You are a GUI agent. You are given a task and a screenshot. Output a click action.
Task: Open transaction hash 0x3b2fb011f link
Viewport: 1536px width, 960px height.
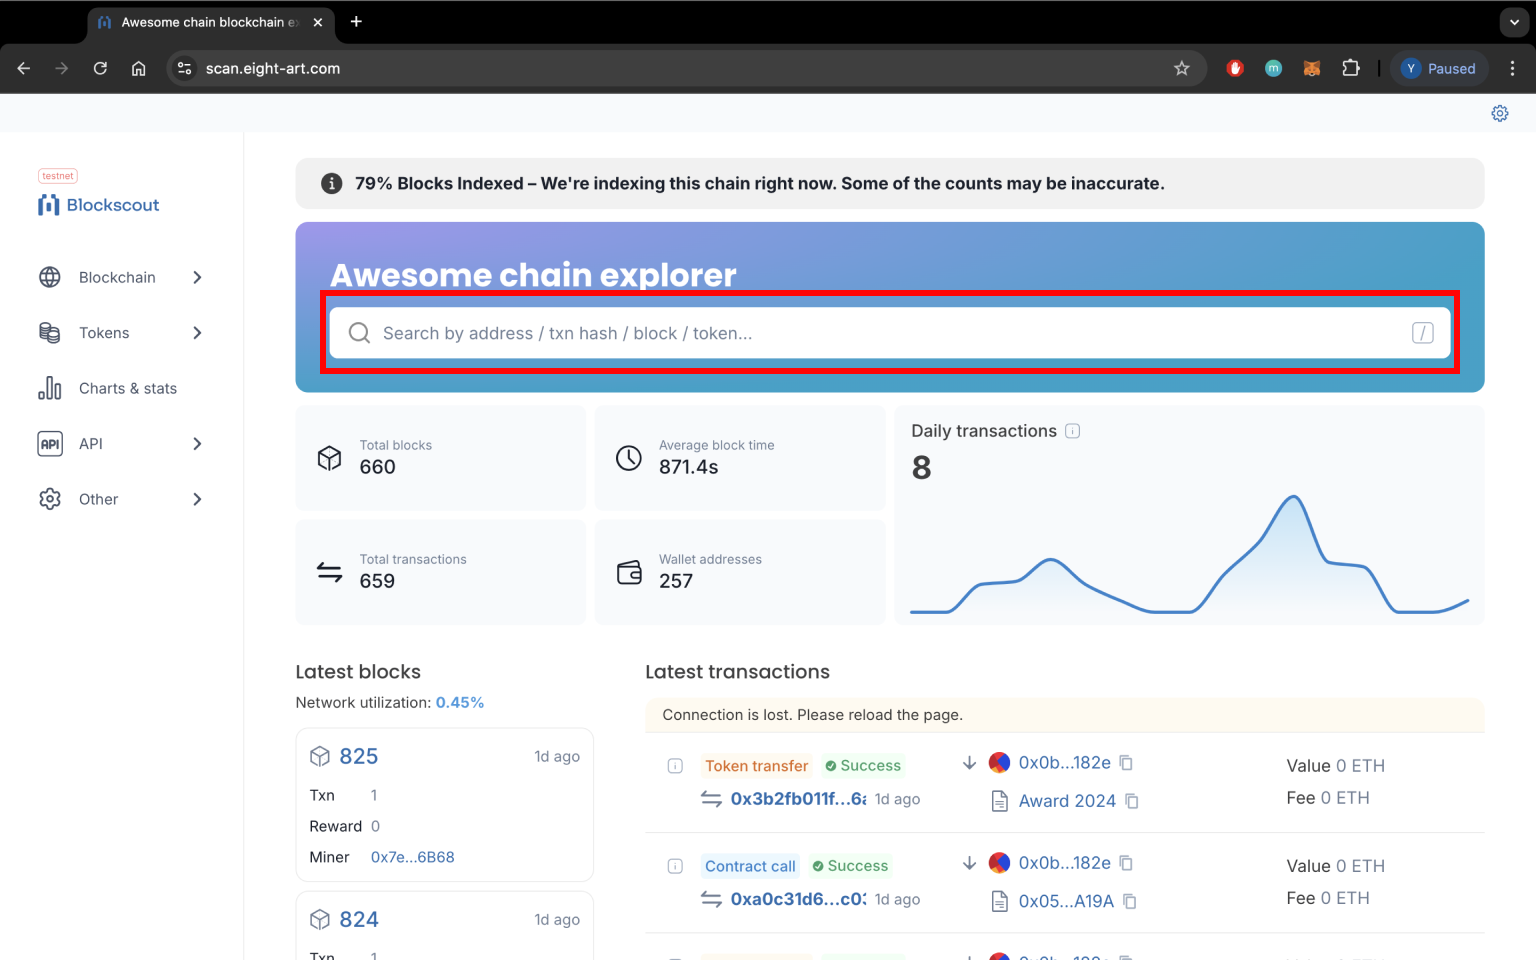[x=798, y=799]
